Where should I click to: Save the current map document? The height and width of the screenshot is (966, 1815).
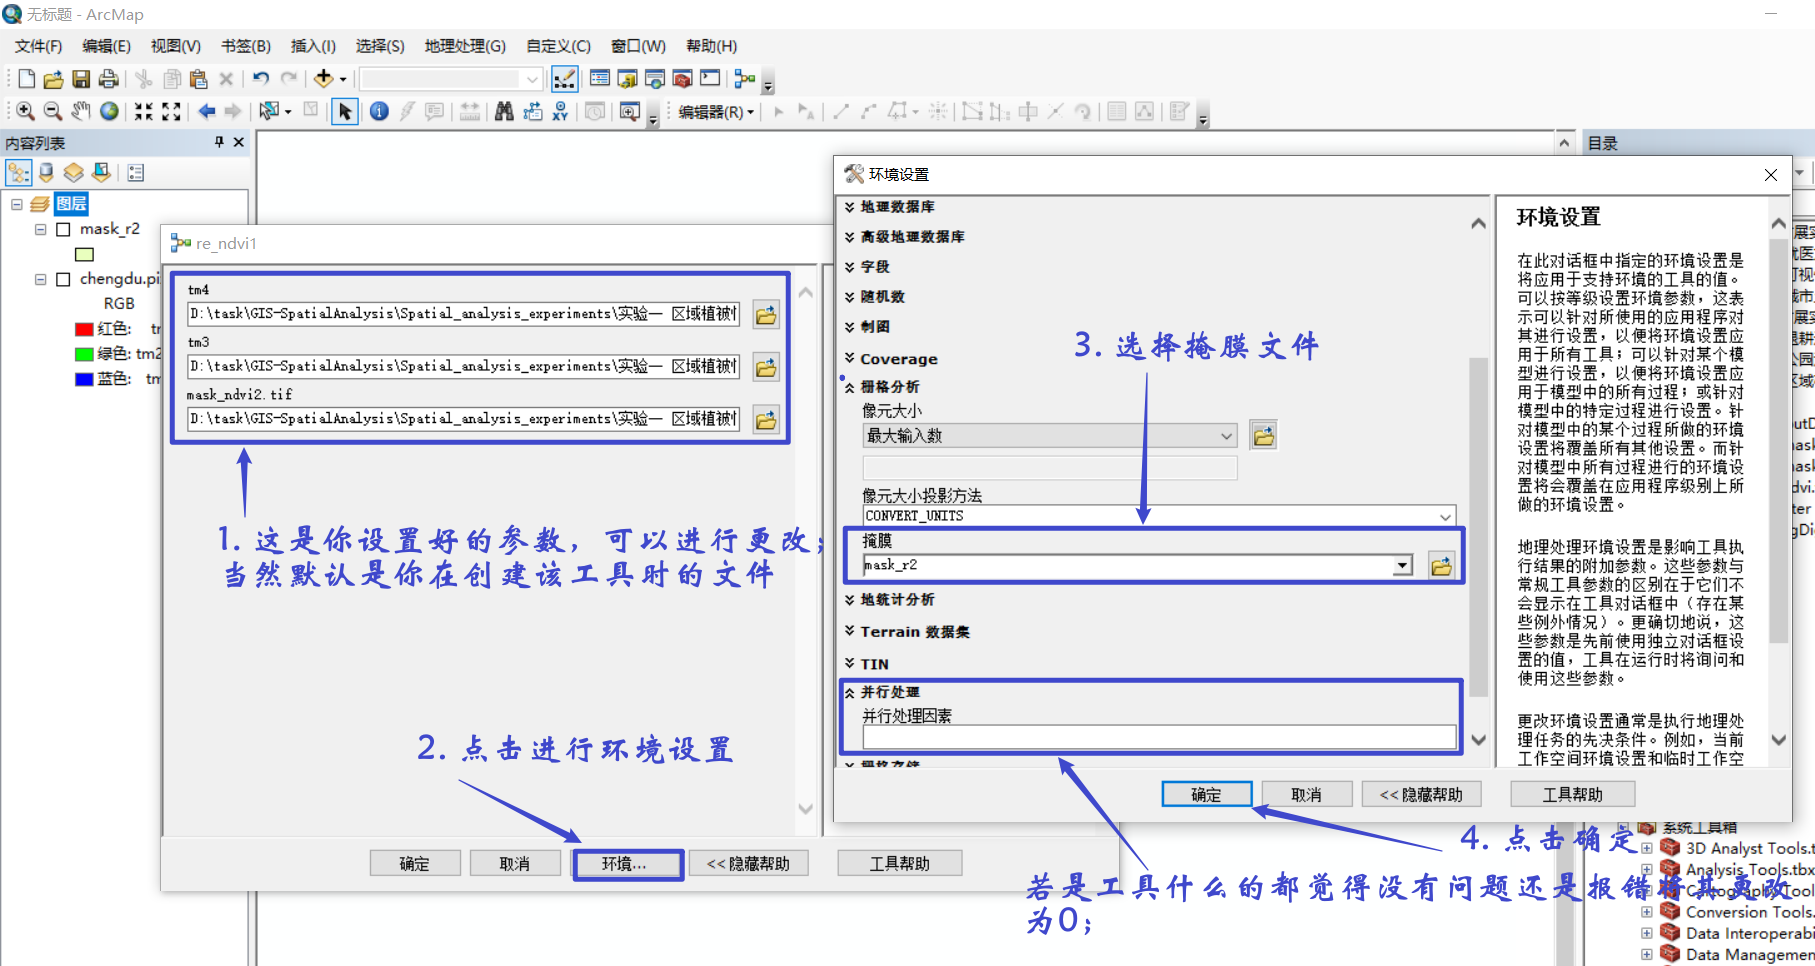[x=81, y=79]
